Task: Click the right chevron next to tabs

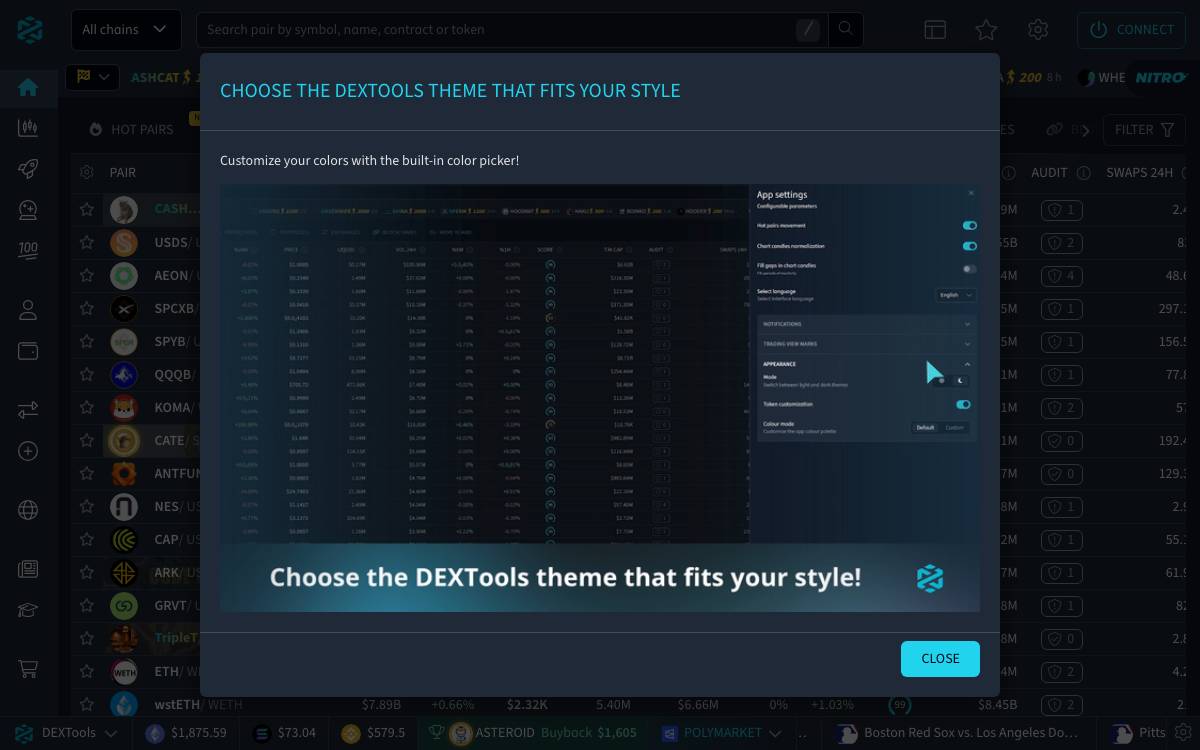Action: point(1085,129)
